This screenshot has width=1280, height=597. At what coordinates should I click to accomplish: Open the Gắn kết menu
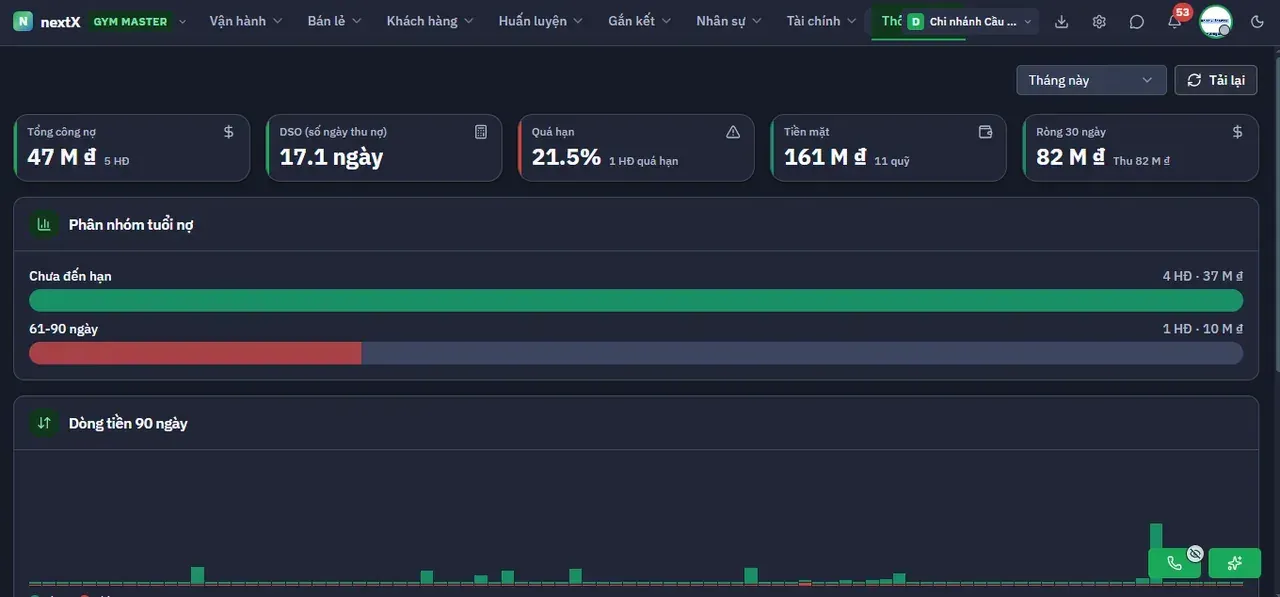pyautogui.click(x=640, y=21)
